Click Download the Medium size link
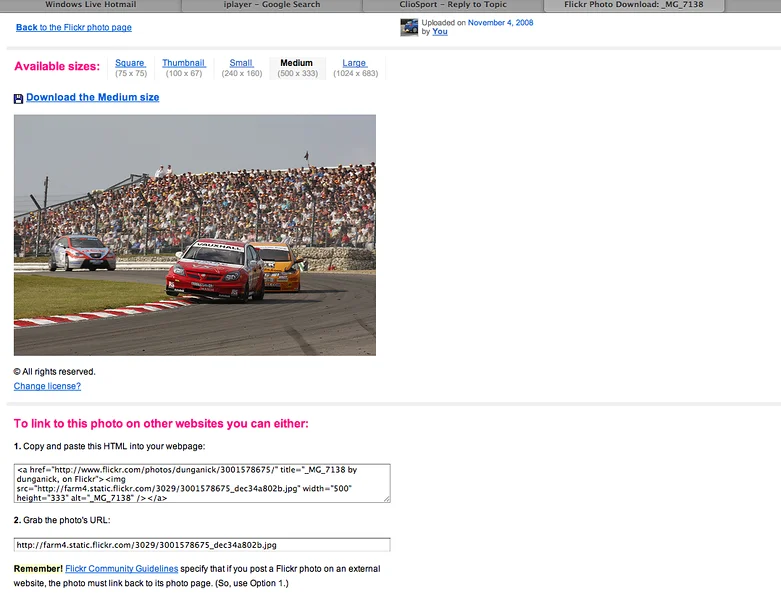Viewport: 781px width, 600px height. (x=93, y=98)
